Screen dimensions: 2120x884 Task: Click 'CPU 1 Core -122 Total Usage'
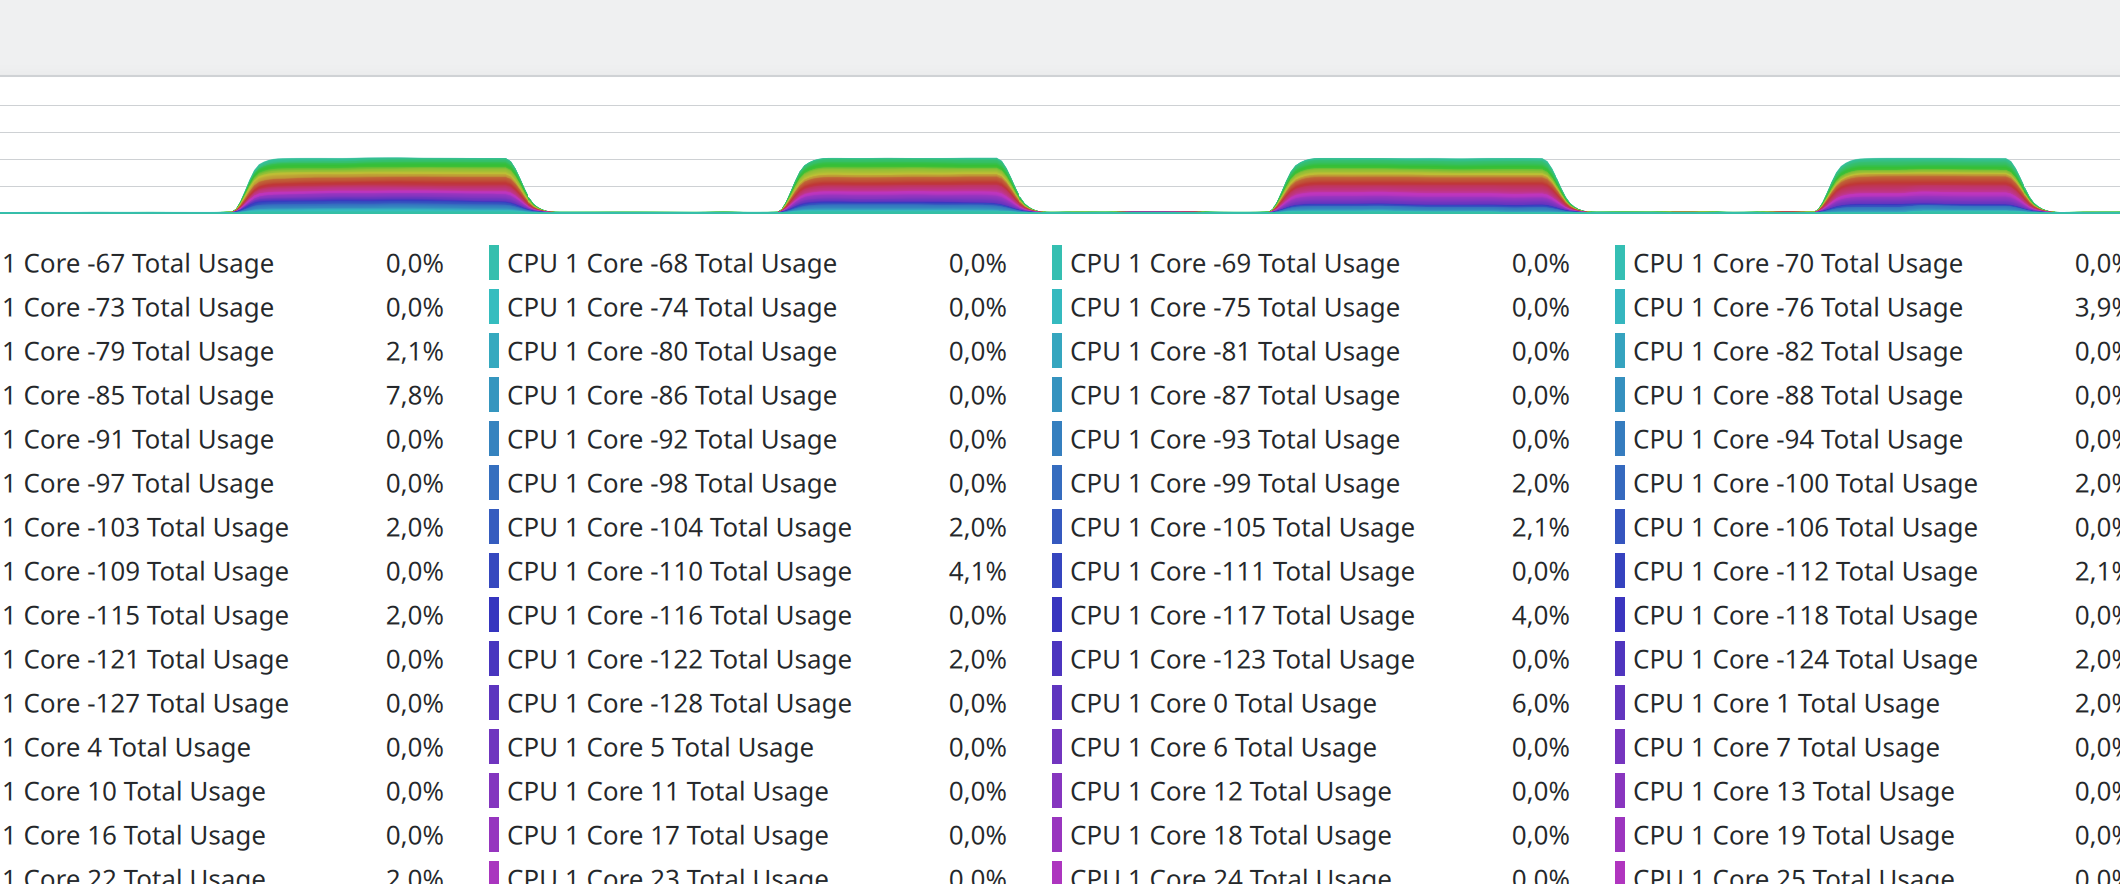pos(680,660)
